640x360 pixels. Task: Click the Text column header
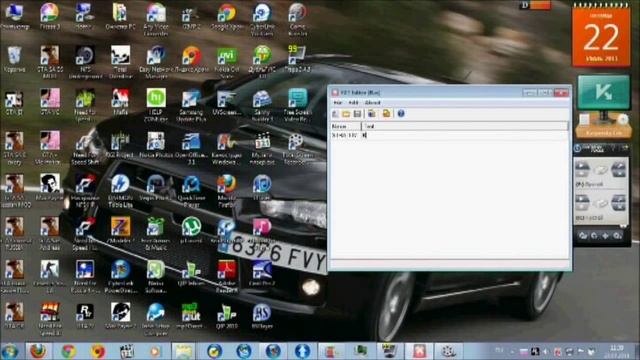pyautogui.click(x=465, y=126)
